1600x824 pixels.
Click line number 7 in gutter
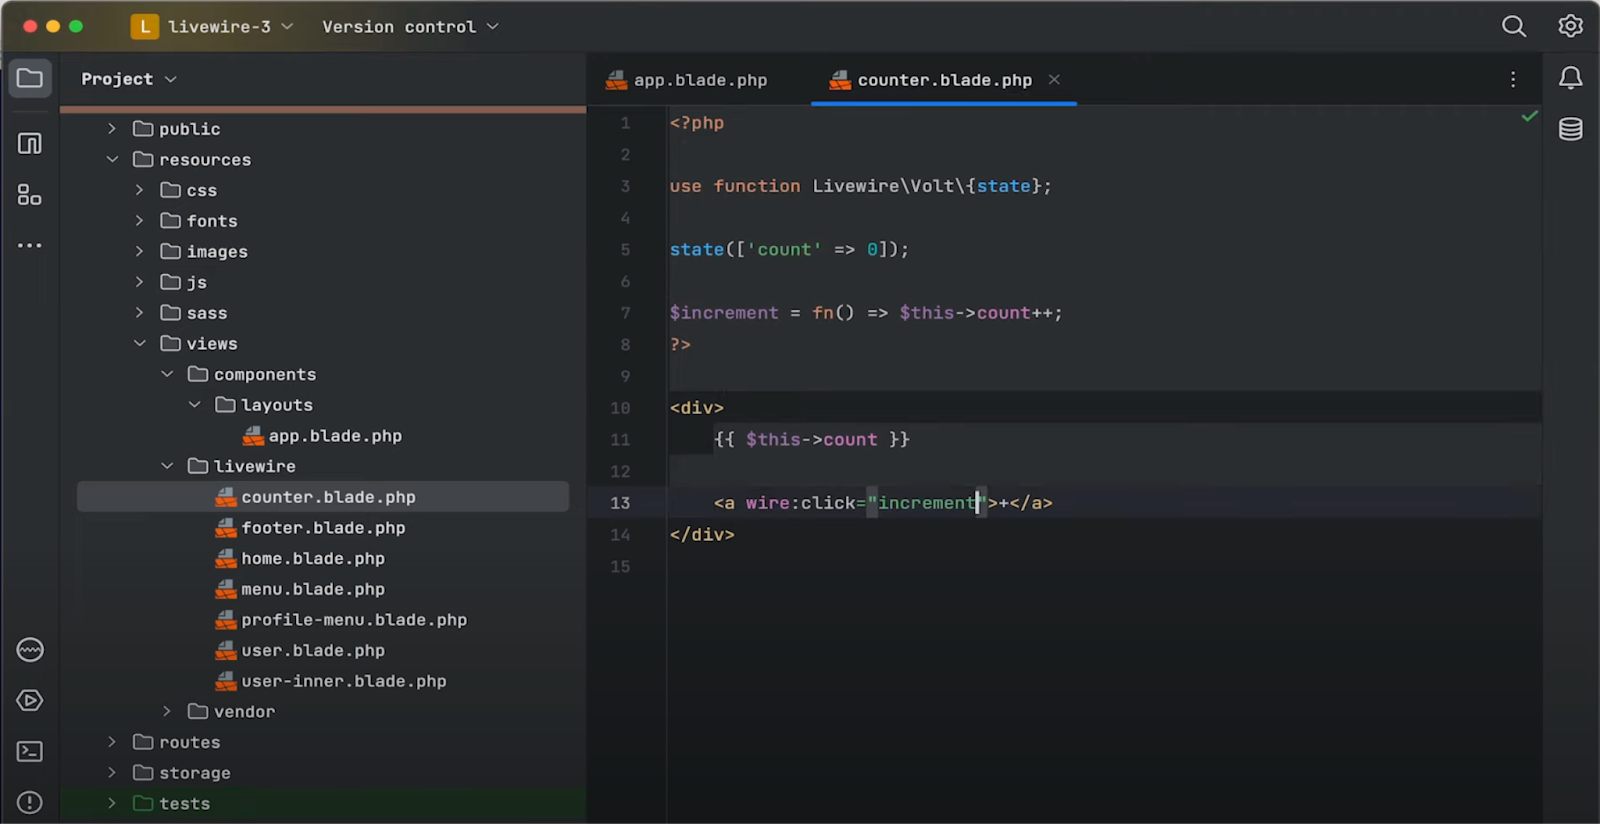(626, 313)
